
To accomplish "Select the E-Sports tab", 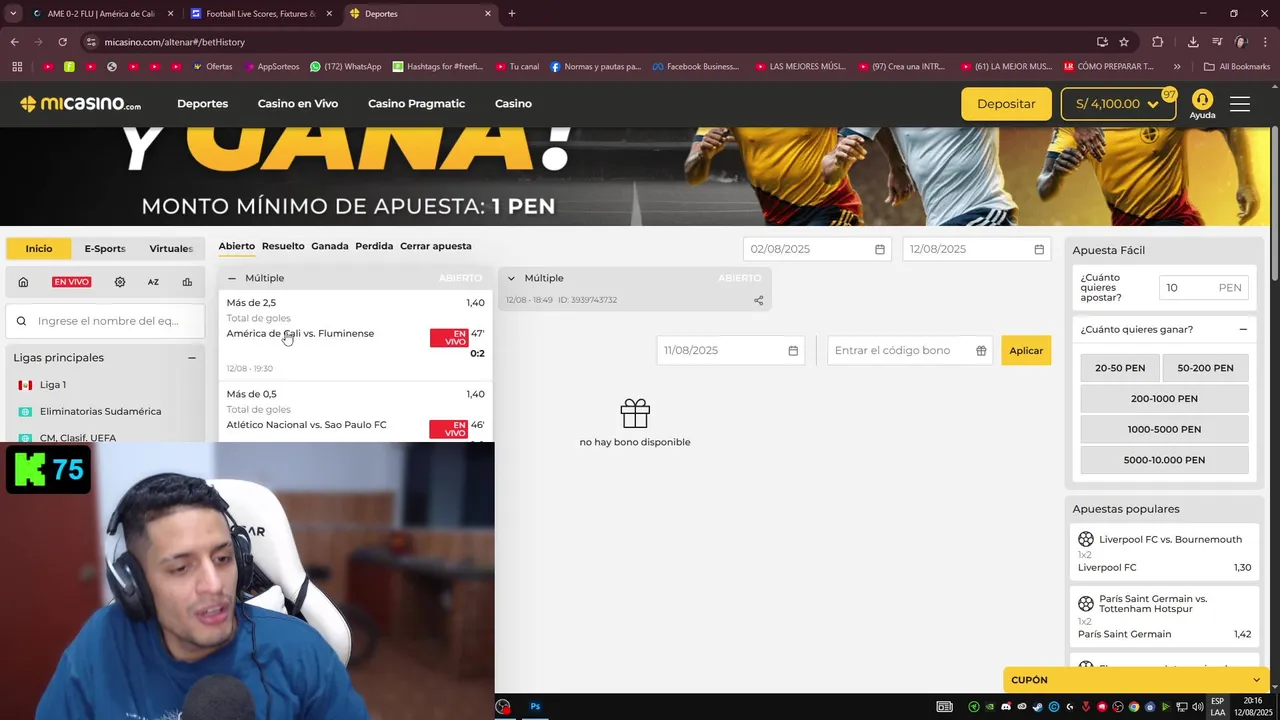I will (x=105, y=249).
